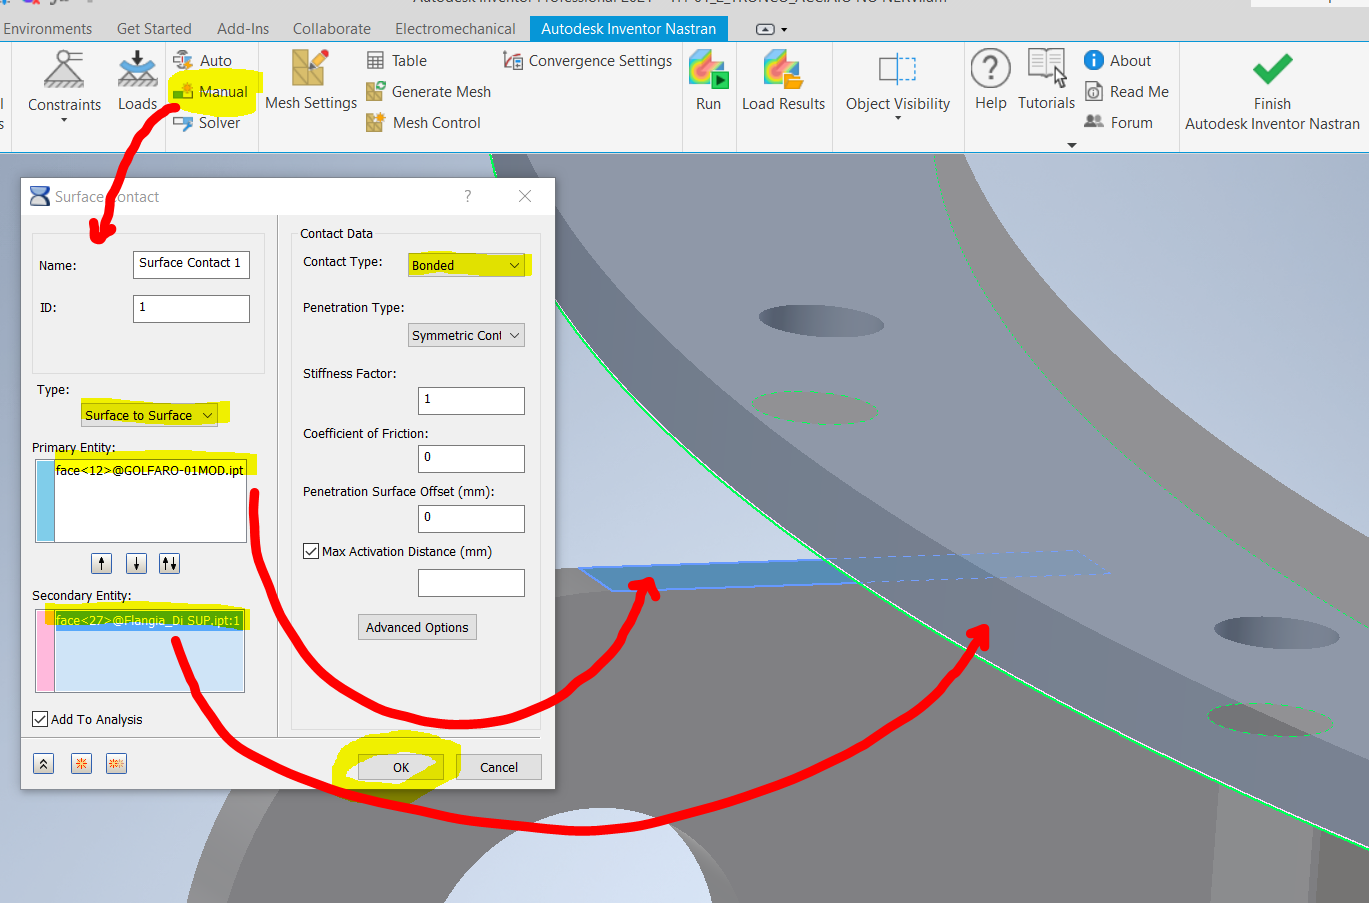1369x903 pixels.
Task: Open the About information
Action: 1118,61
